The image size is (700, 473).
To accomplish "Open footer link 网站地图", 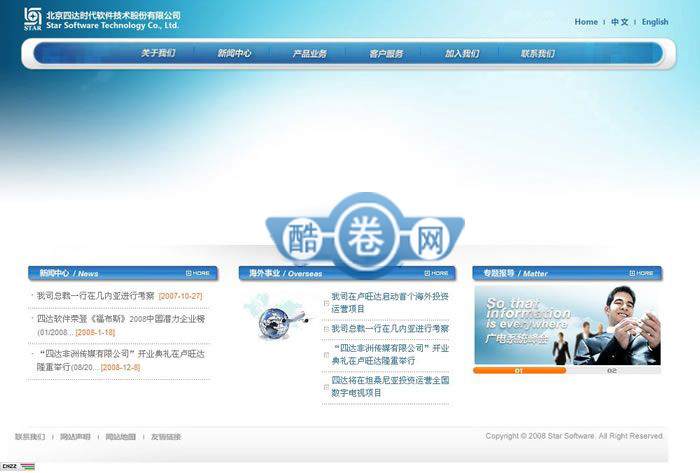I will (x=121, y=437).
